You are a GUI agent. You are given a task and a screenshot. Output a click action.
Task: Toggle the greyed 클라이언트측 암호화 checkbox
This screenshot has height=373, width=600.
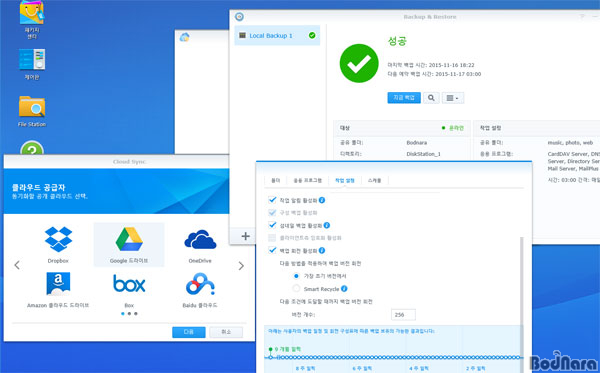[272, 238]
